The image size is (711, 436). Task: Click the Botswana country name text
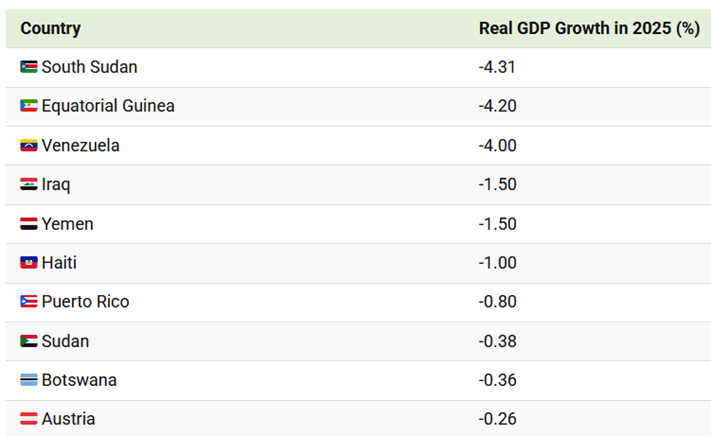pos(79,380)
